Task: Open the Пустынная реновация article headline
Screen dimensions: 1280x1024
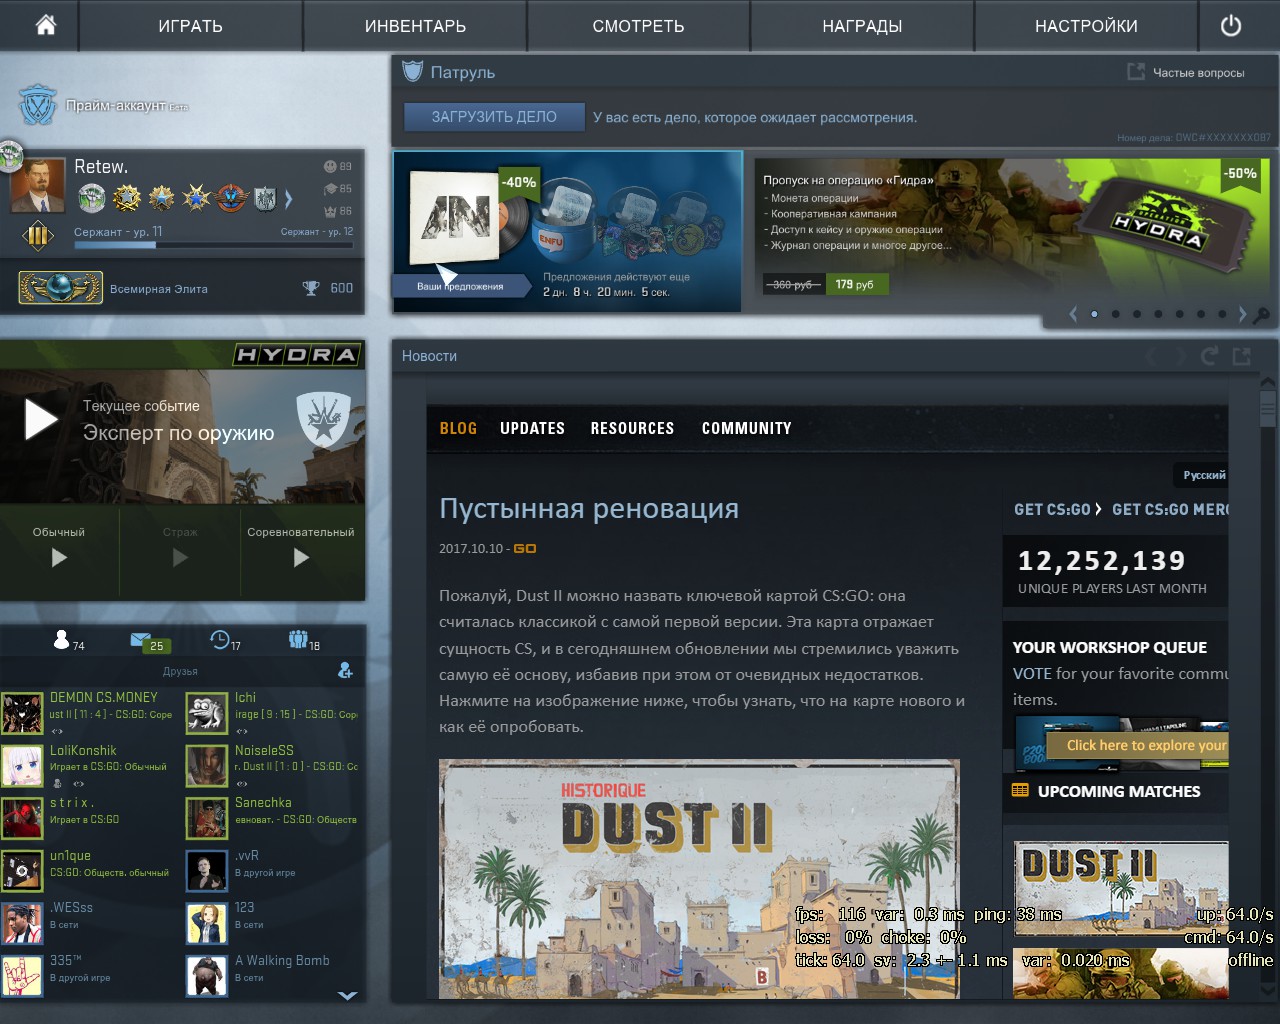Action: coord(589,508)
